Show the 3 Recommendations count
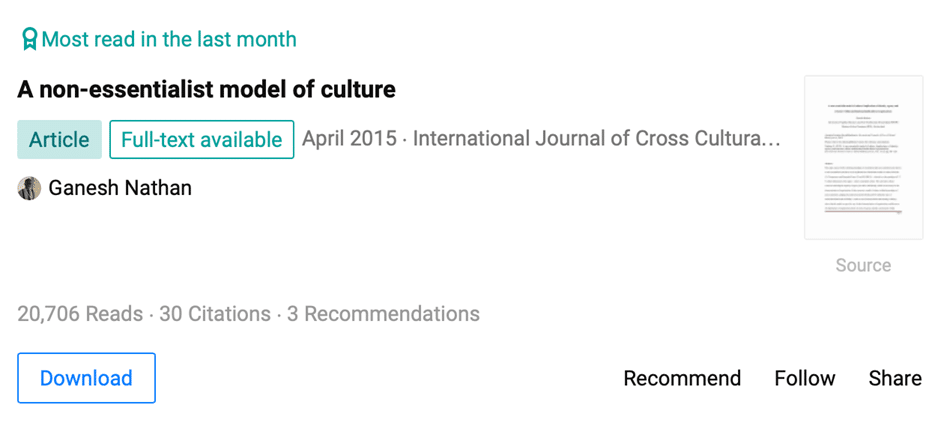The image size is (944, 426). 383,314
